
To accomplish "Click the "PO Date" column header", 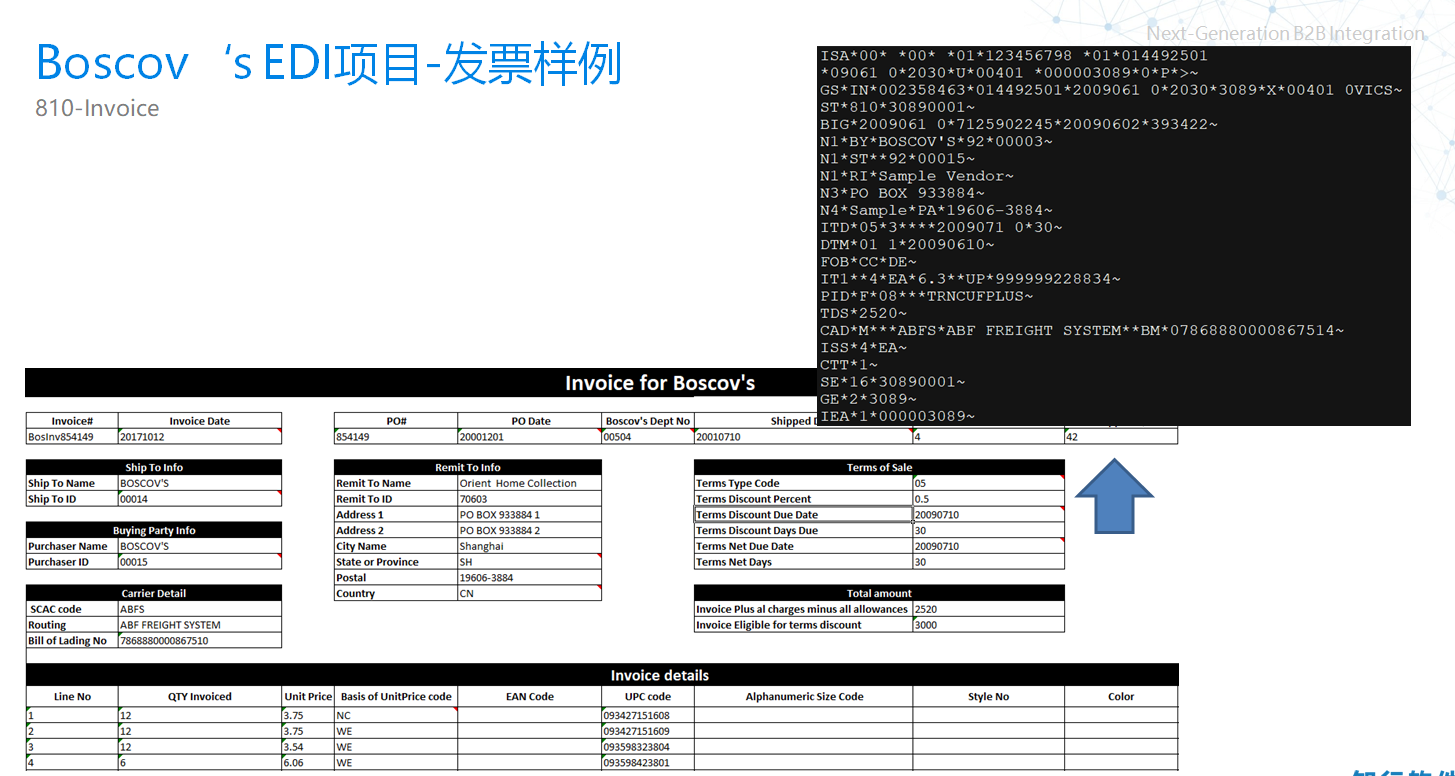I will 531,421.
